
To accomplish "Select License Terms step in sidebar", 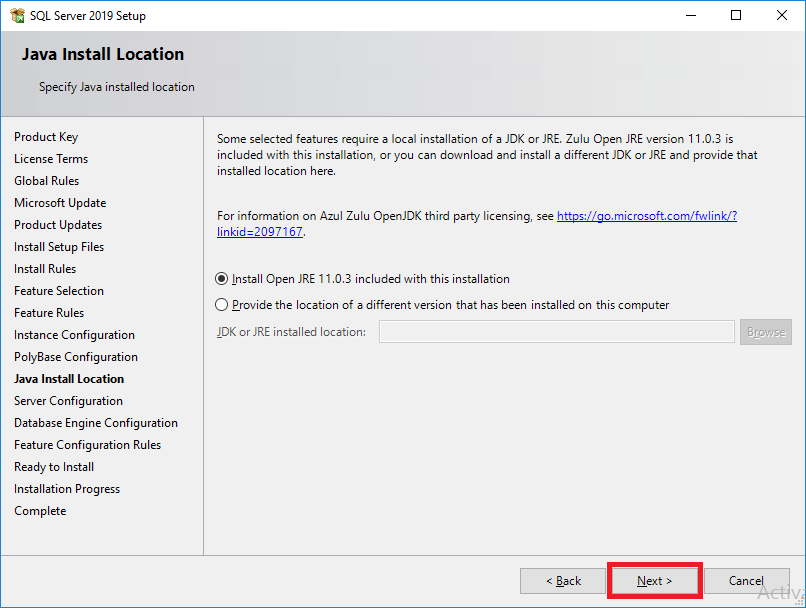I will [x=51, y=159].
